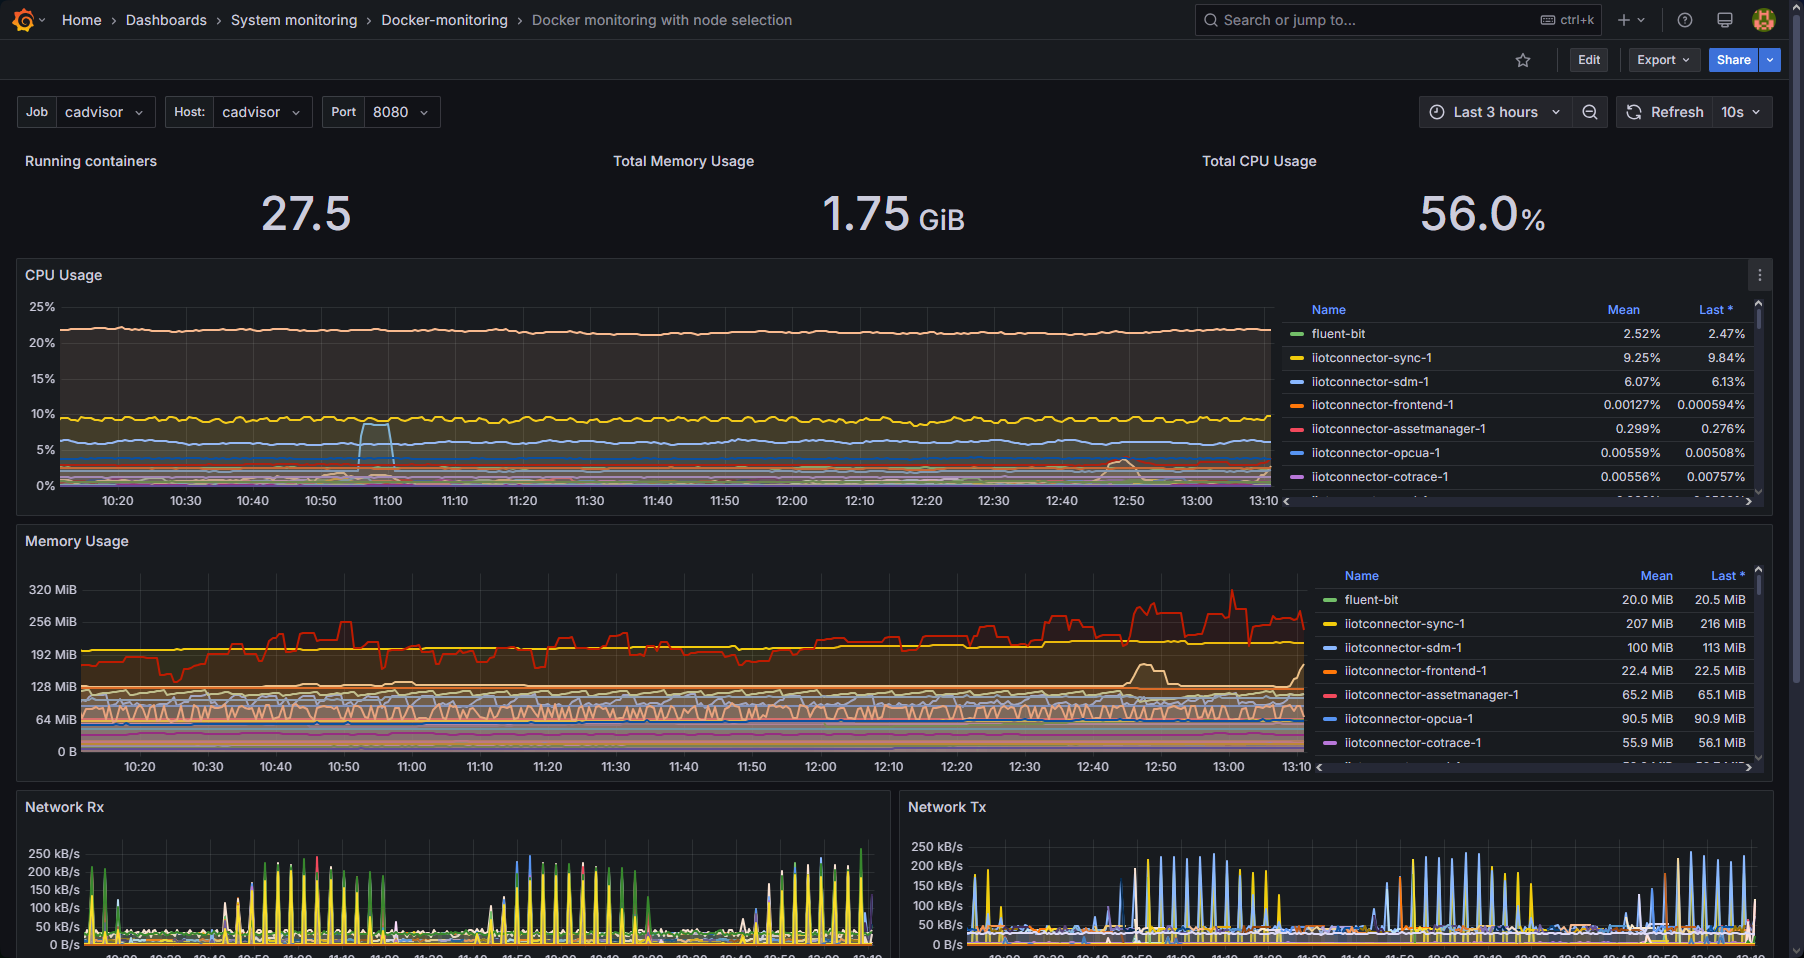Toggle iiotconnector-opcua-1 series visibility

click(1376, 453)
